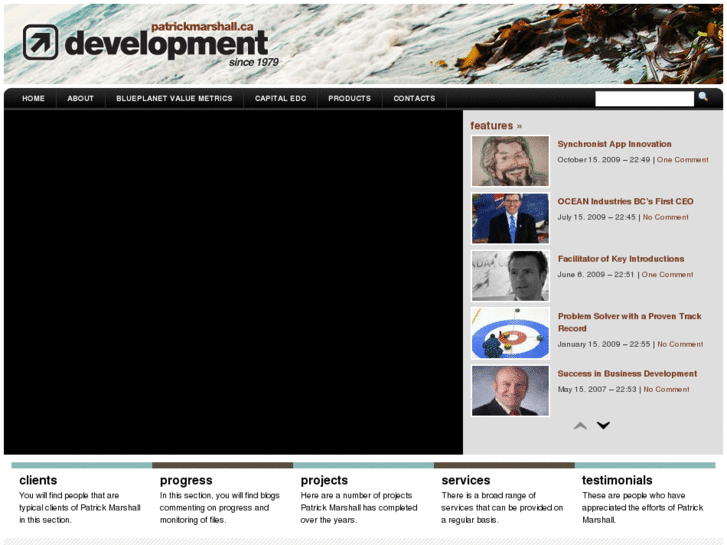Screen dimensions: 727x545
Task: Focus the search input field
Action: pyautogui.click(x=644, y=98)
